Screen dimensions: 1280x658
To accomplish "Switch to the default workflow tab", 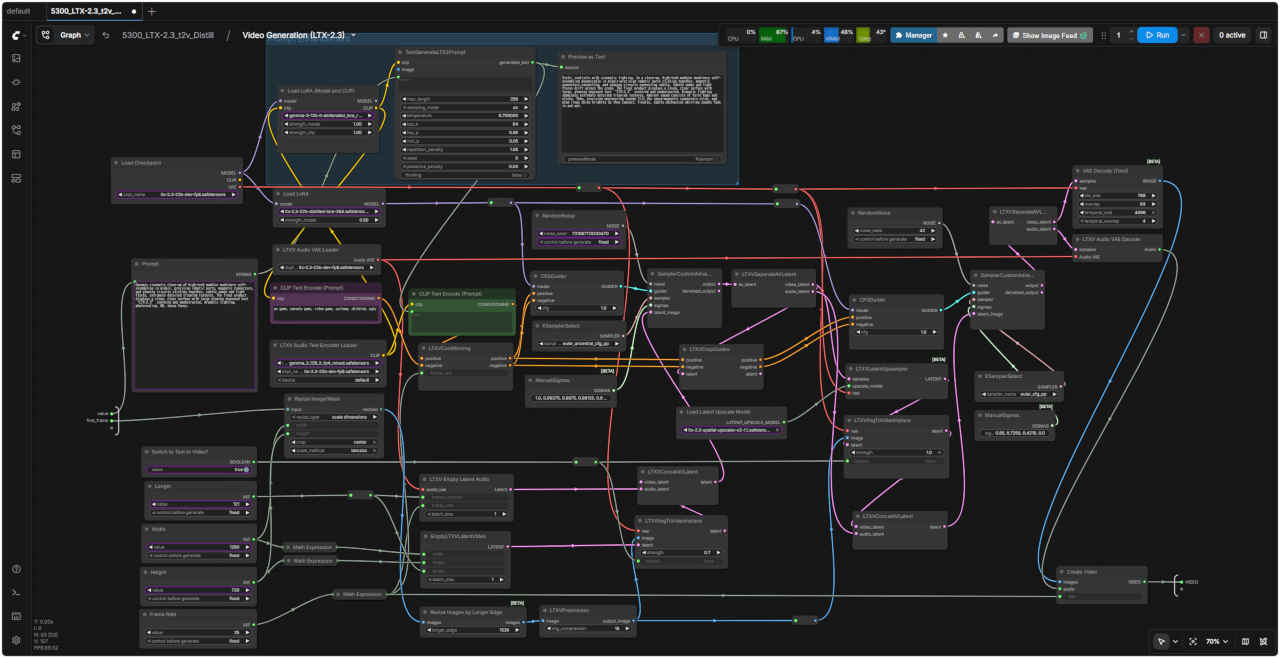I will point(18,11).
